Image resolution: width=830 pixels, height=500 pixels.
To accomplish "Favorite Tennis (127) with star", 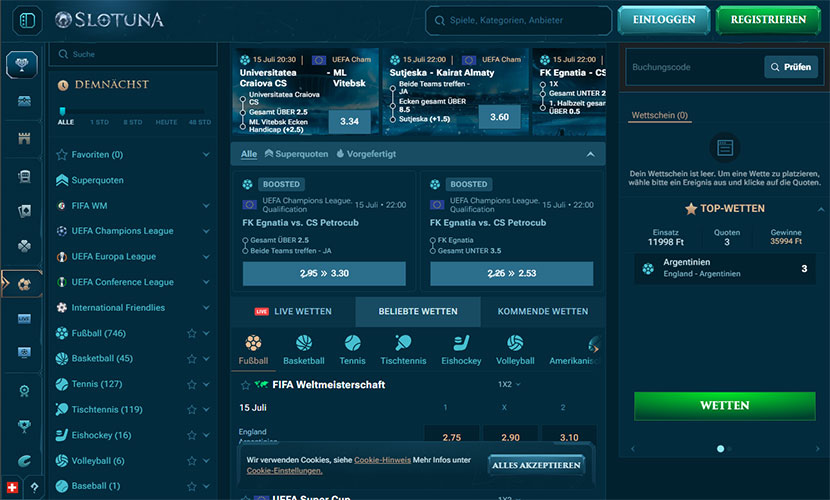I will point(192,385).
